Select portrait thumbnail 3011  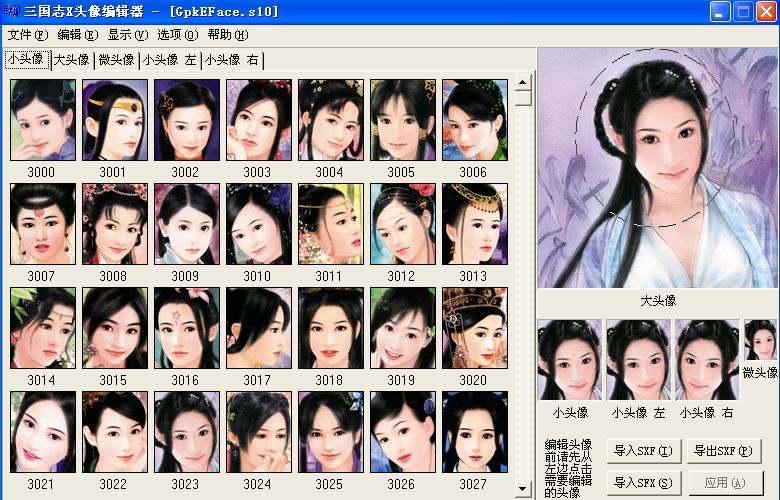[x=331, y=224]
